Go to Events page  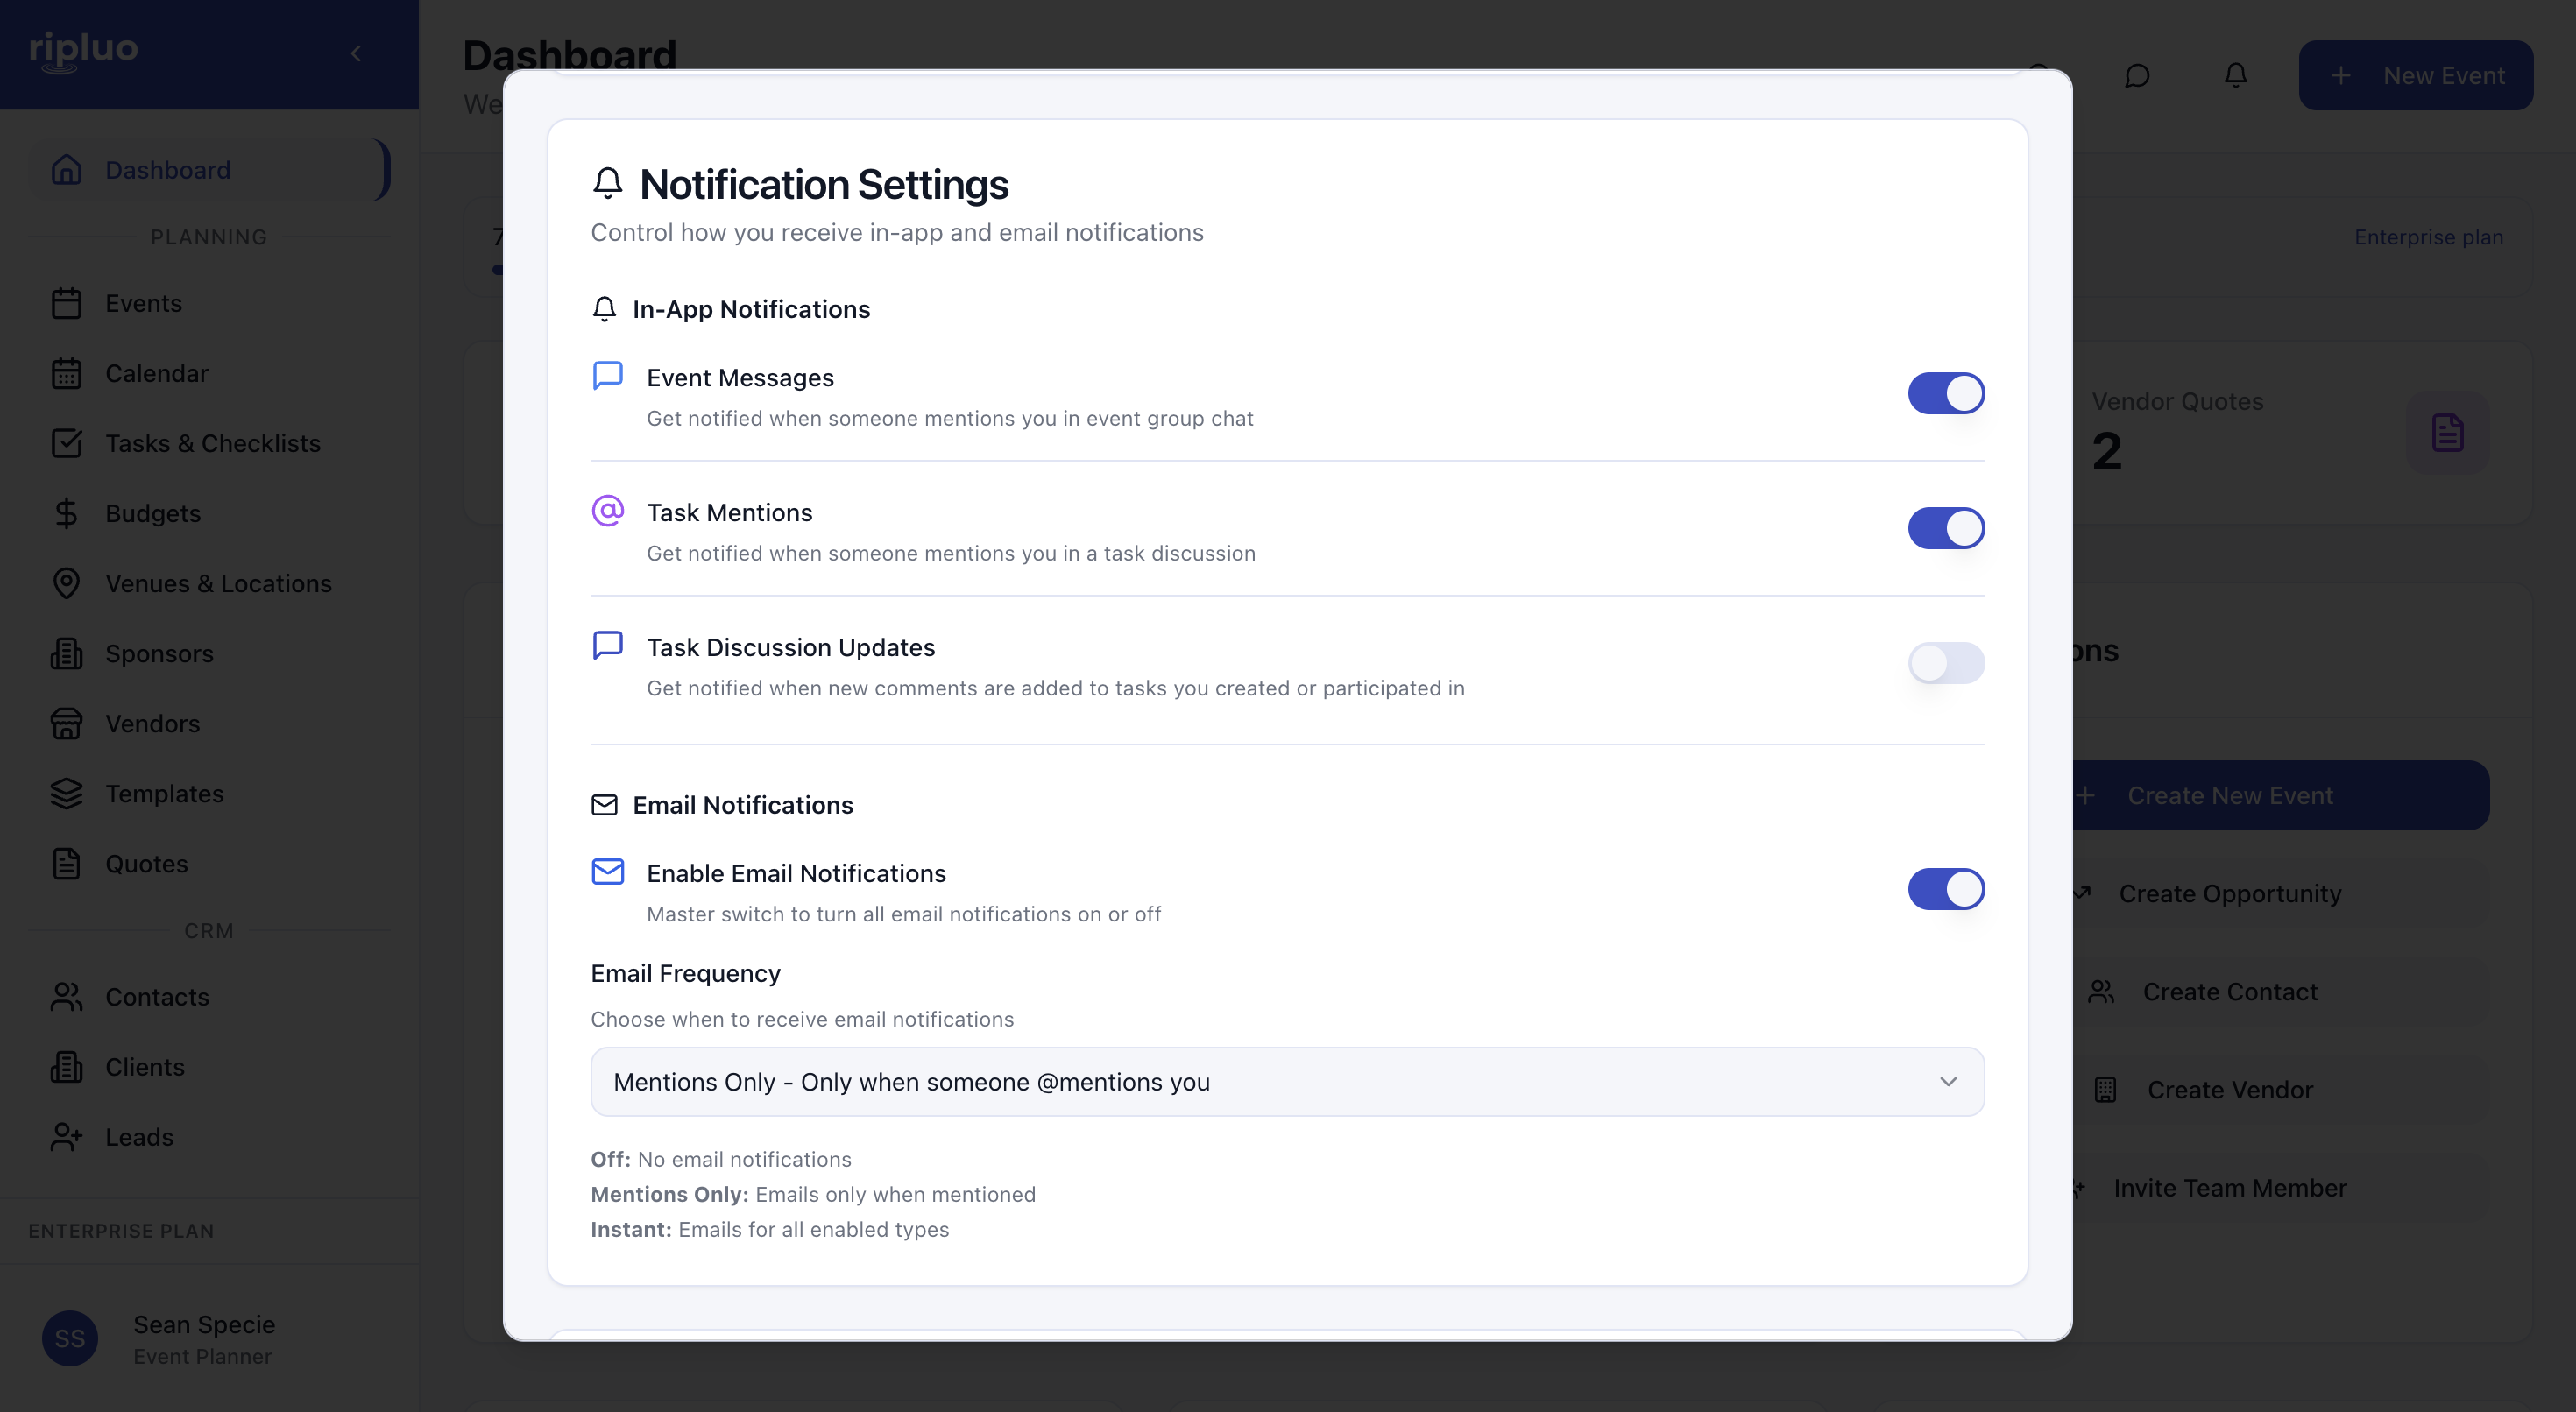[x=208, y=303]
